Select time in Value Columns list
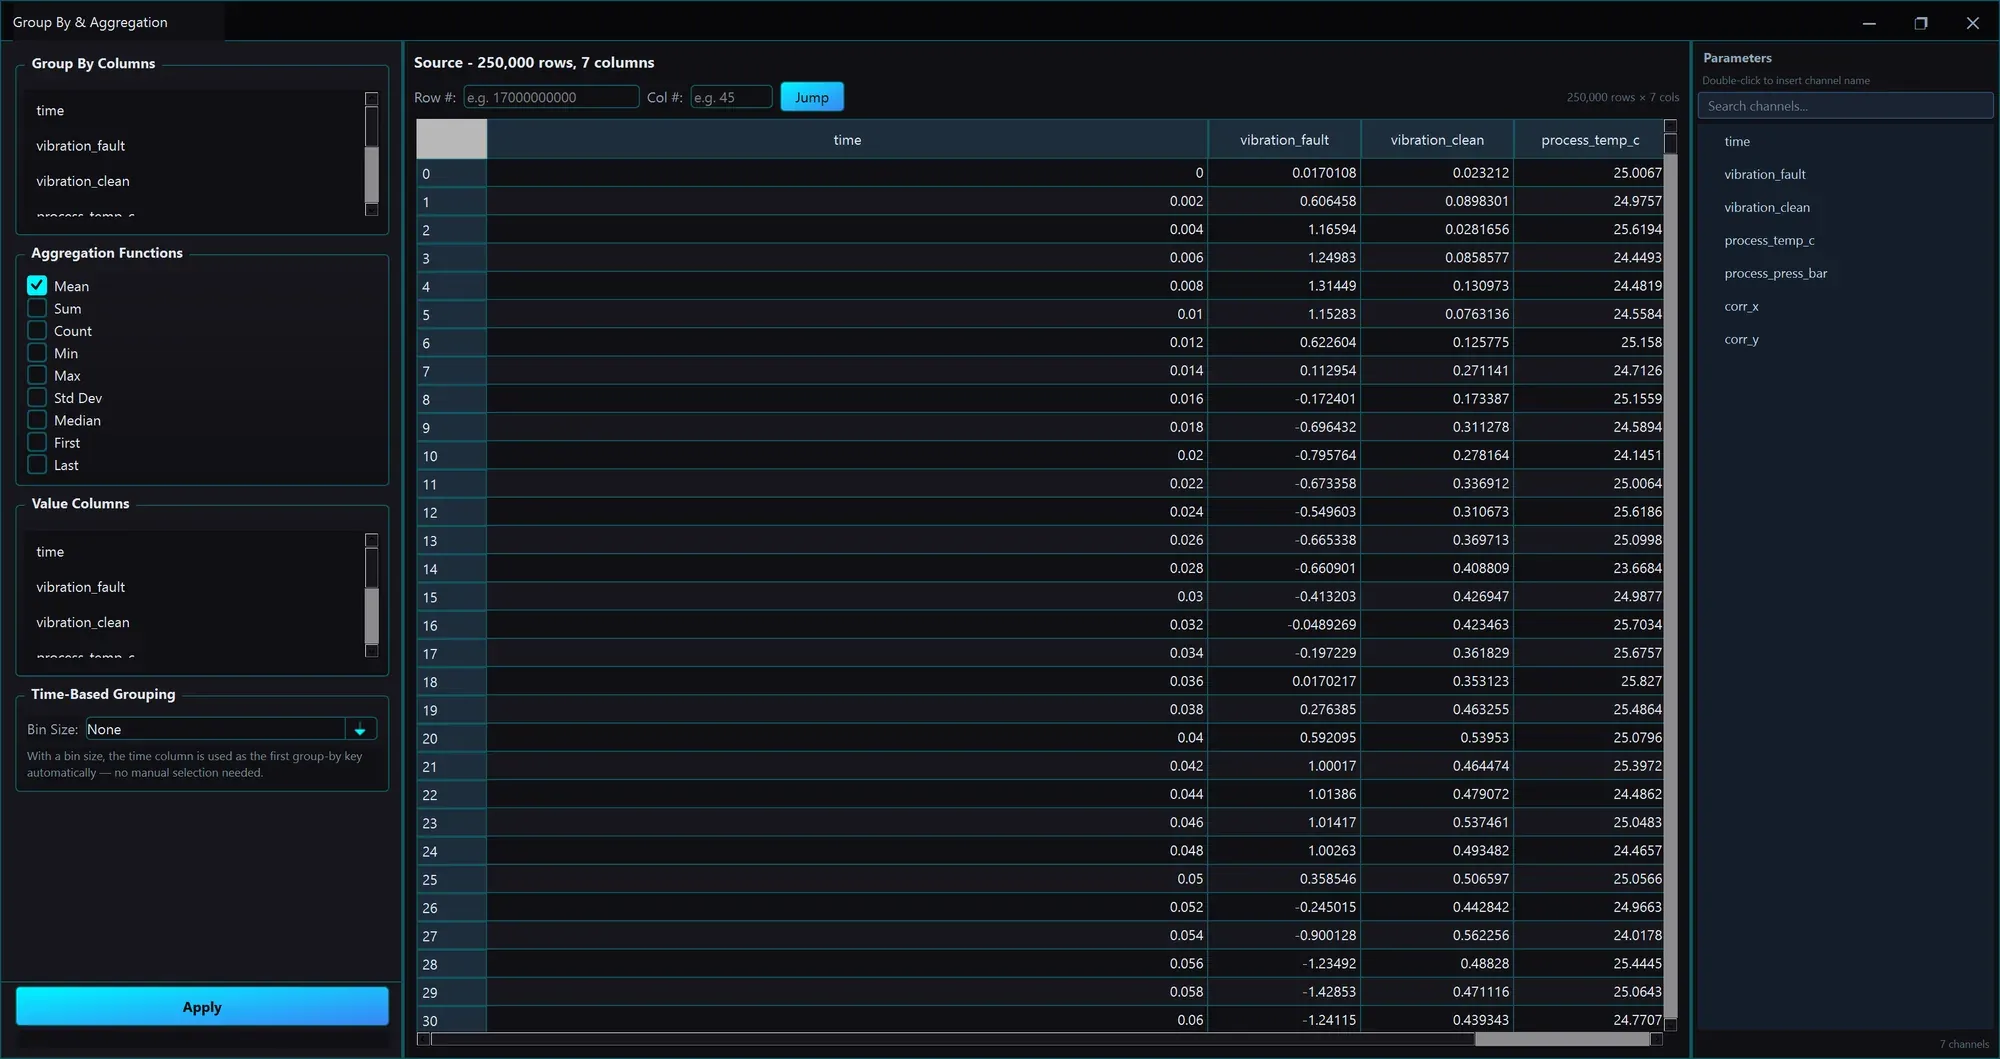Image resolution: width=2000 pixels, height=1059 pixels. [193, 552]
